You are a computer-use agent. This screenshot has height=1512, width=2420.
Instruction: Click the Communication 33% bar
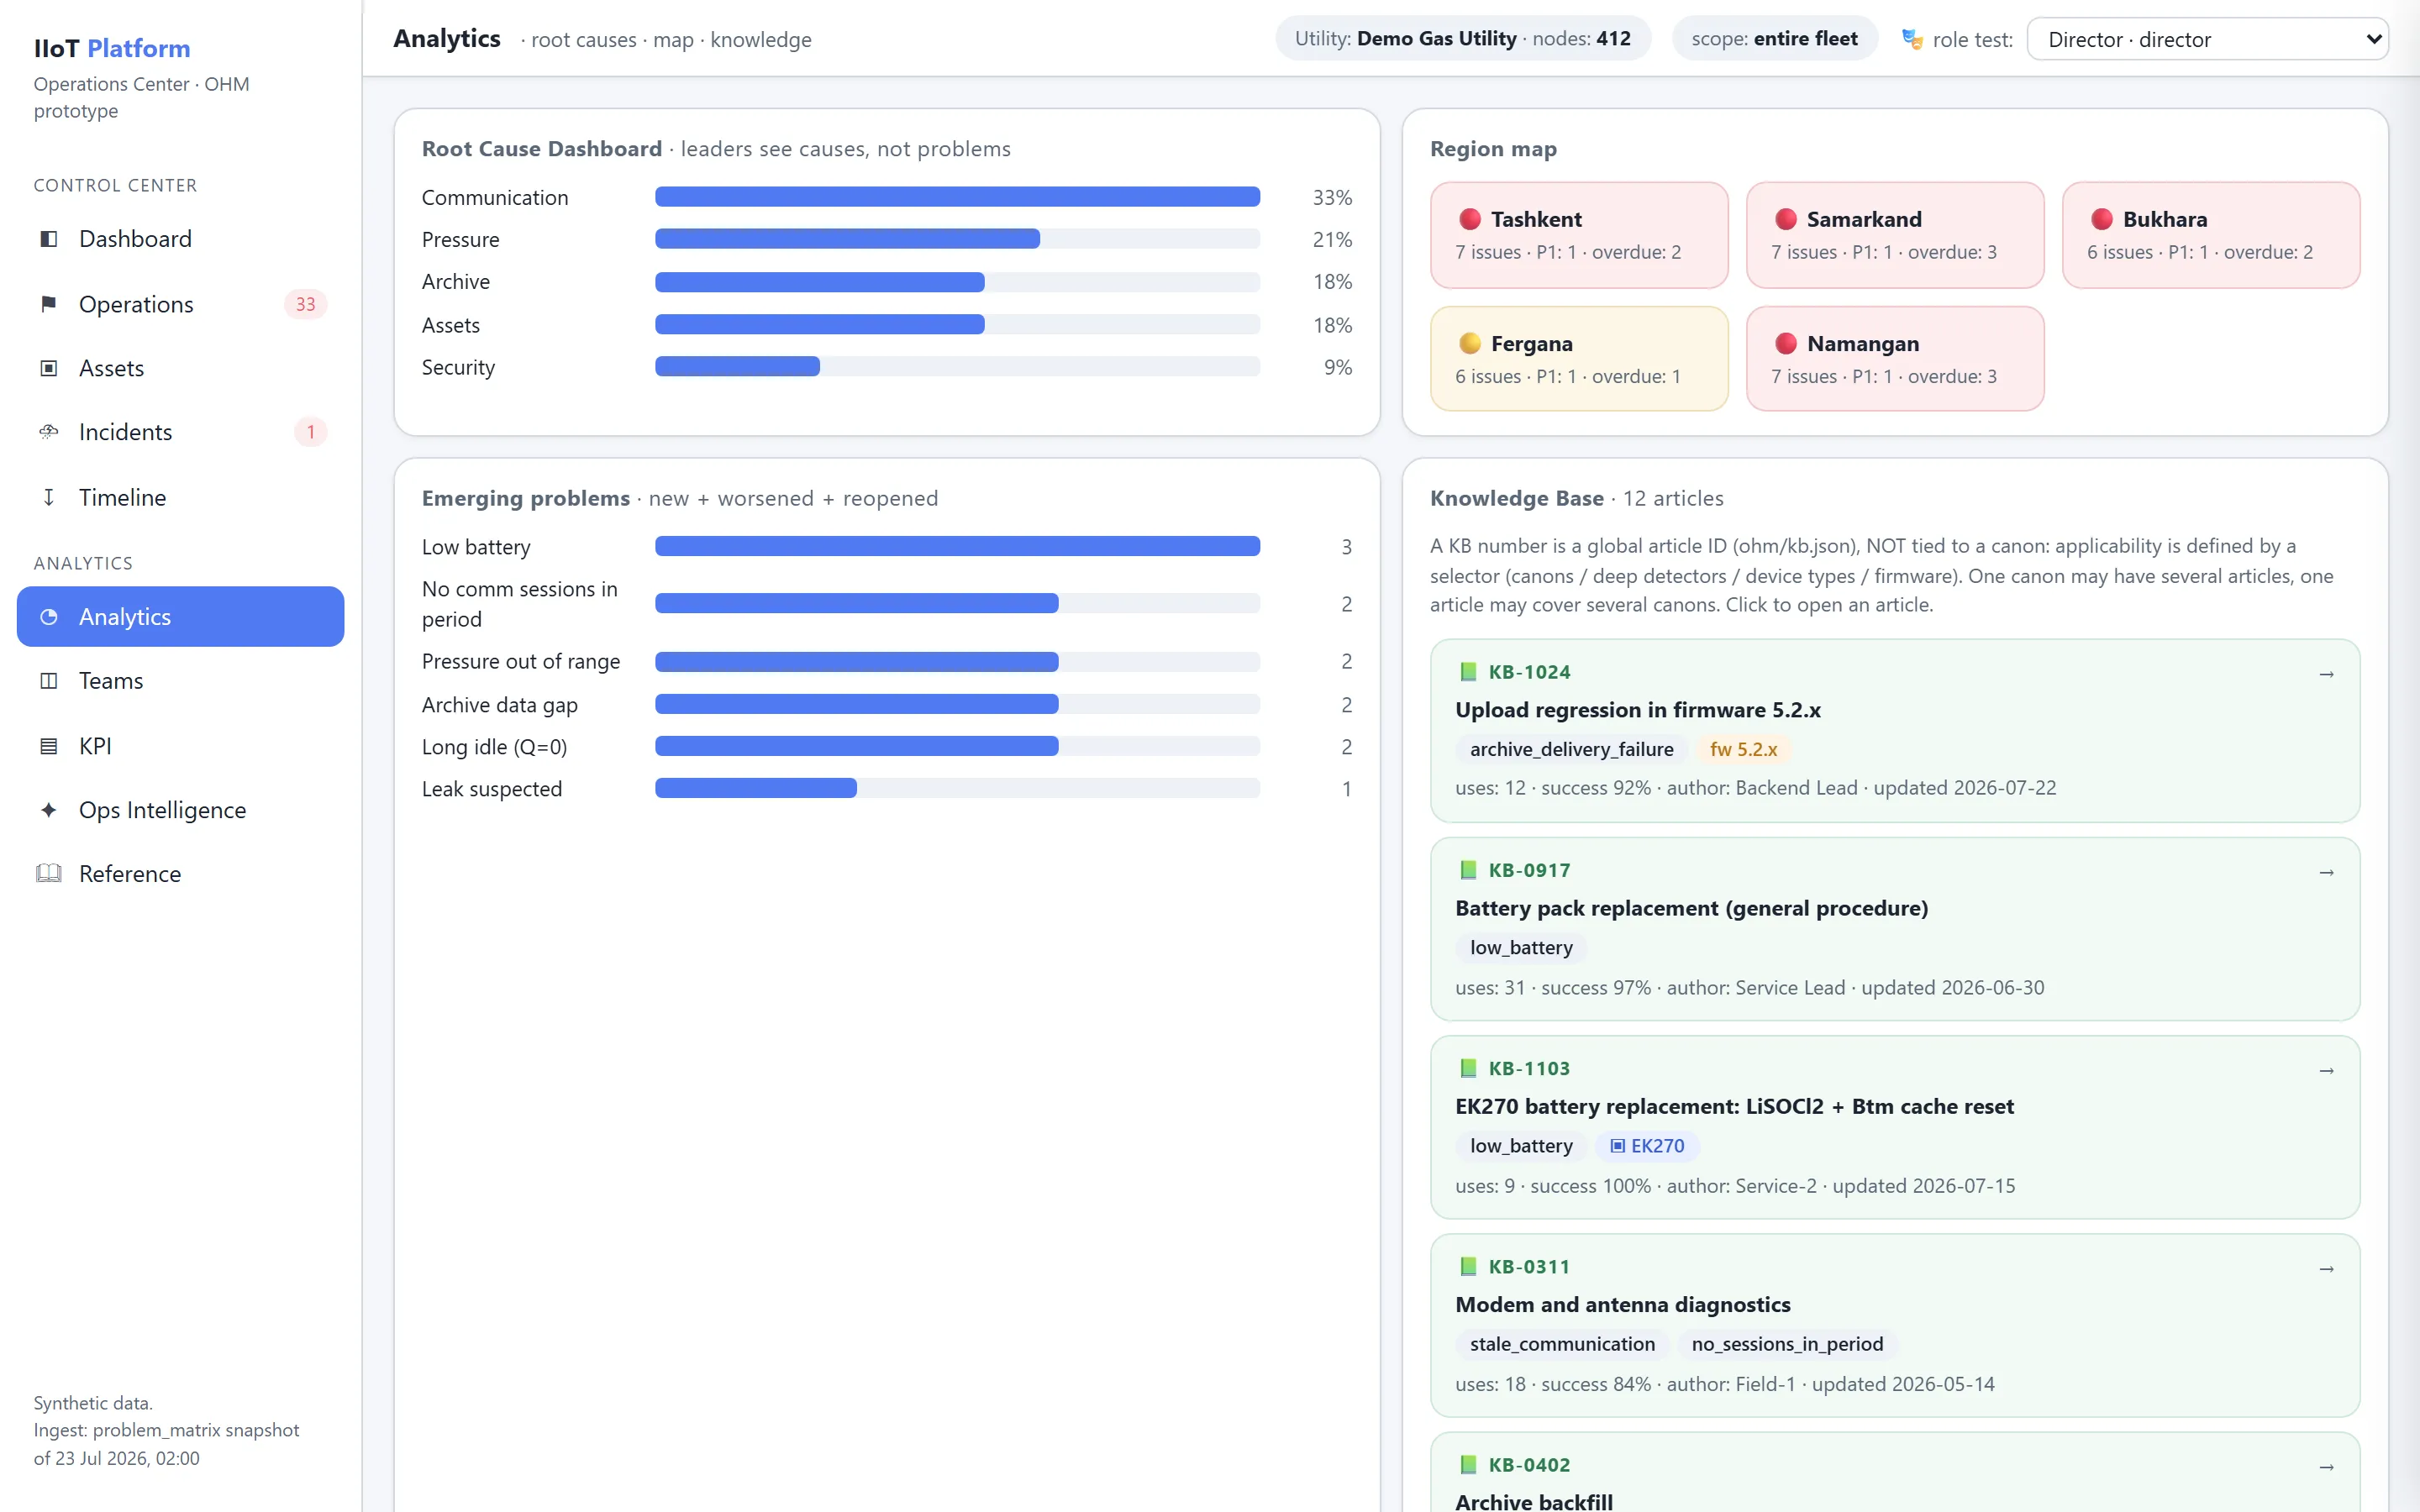(957, 197)
